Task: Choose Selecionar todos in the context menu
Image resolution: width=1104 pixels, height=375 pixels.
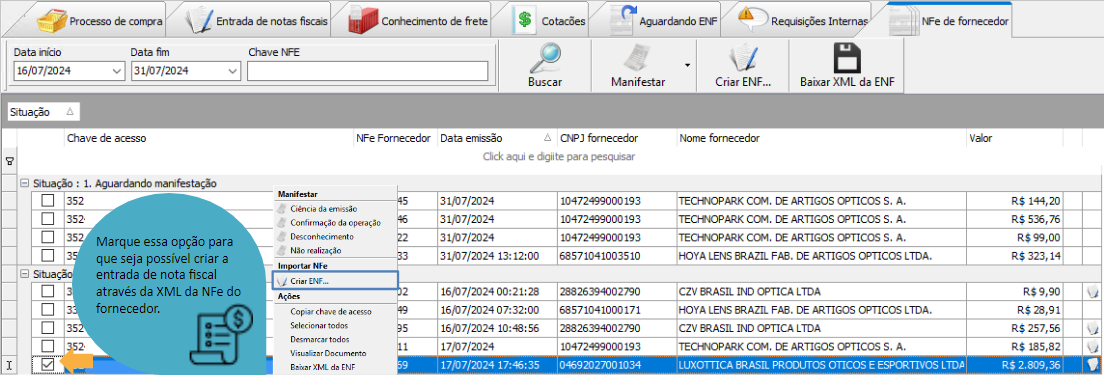Action: point(319,326)
